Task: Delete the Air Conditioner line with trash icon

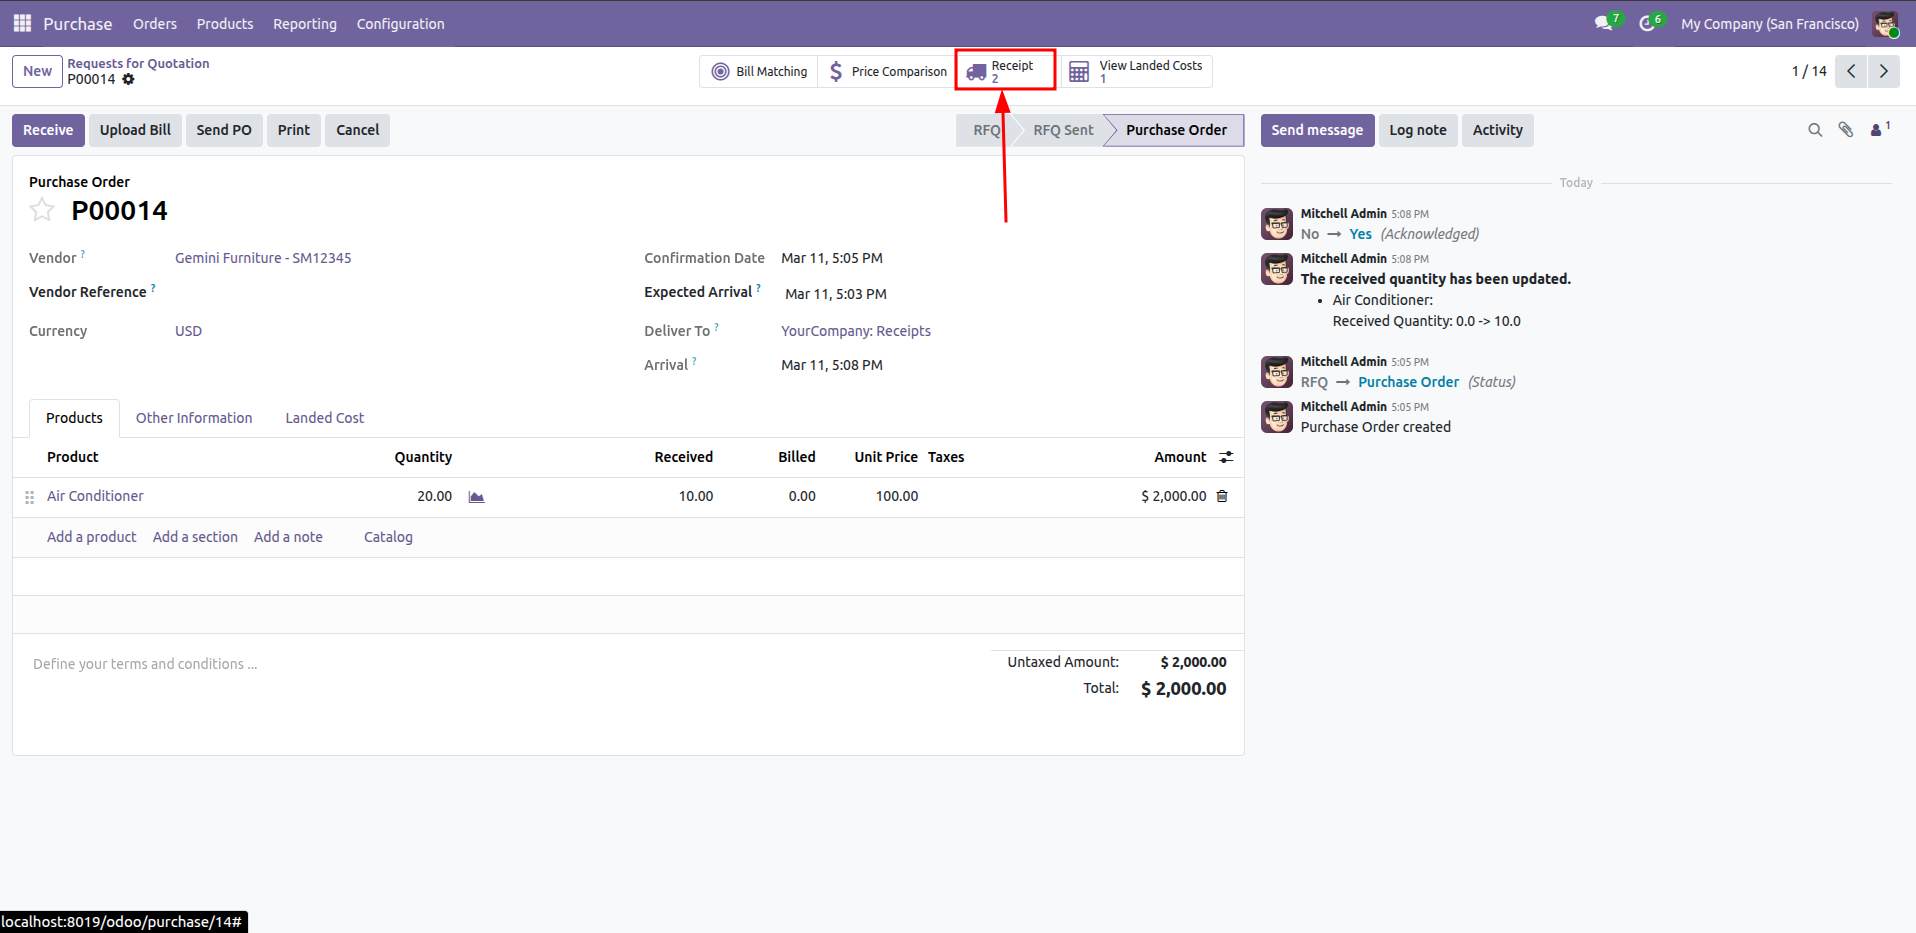Action: coord(1222,496)
